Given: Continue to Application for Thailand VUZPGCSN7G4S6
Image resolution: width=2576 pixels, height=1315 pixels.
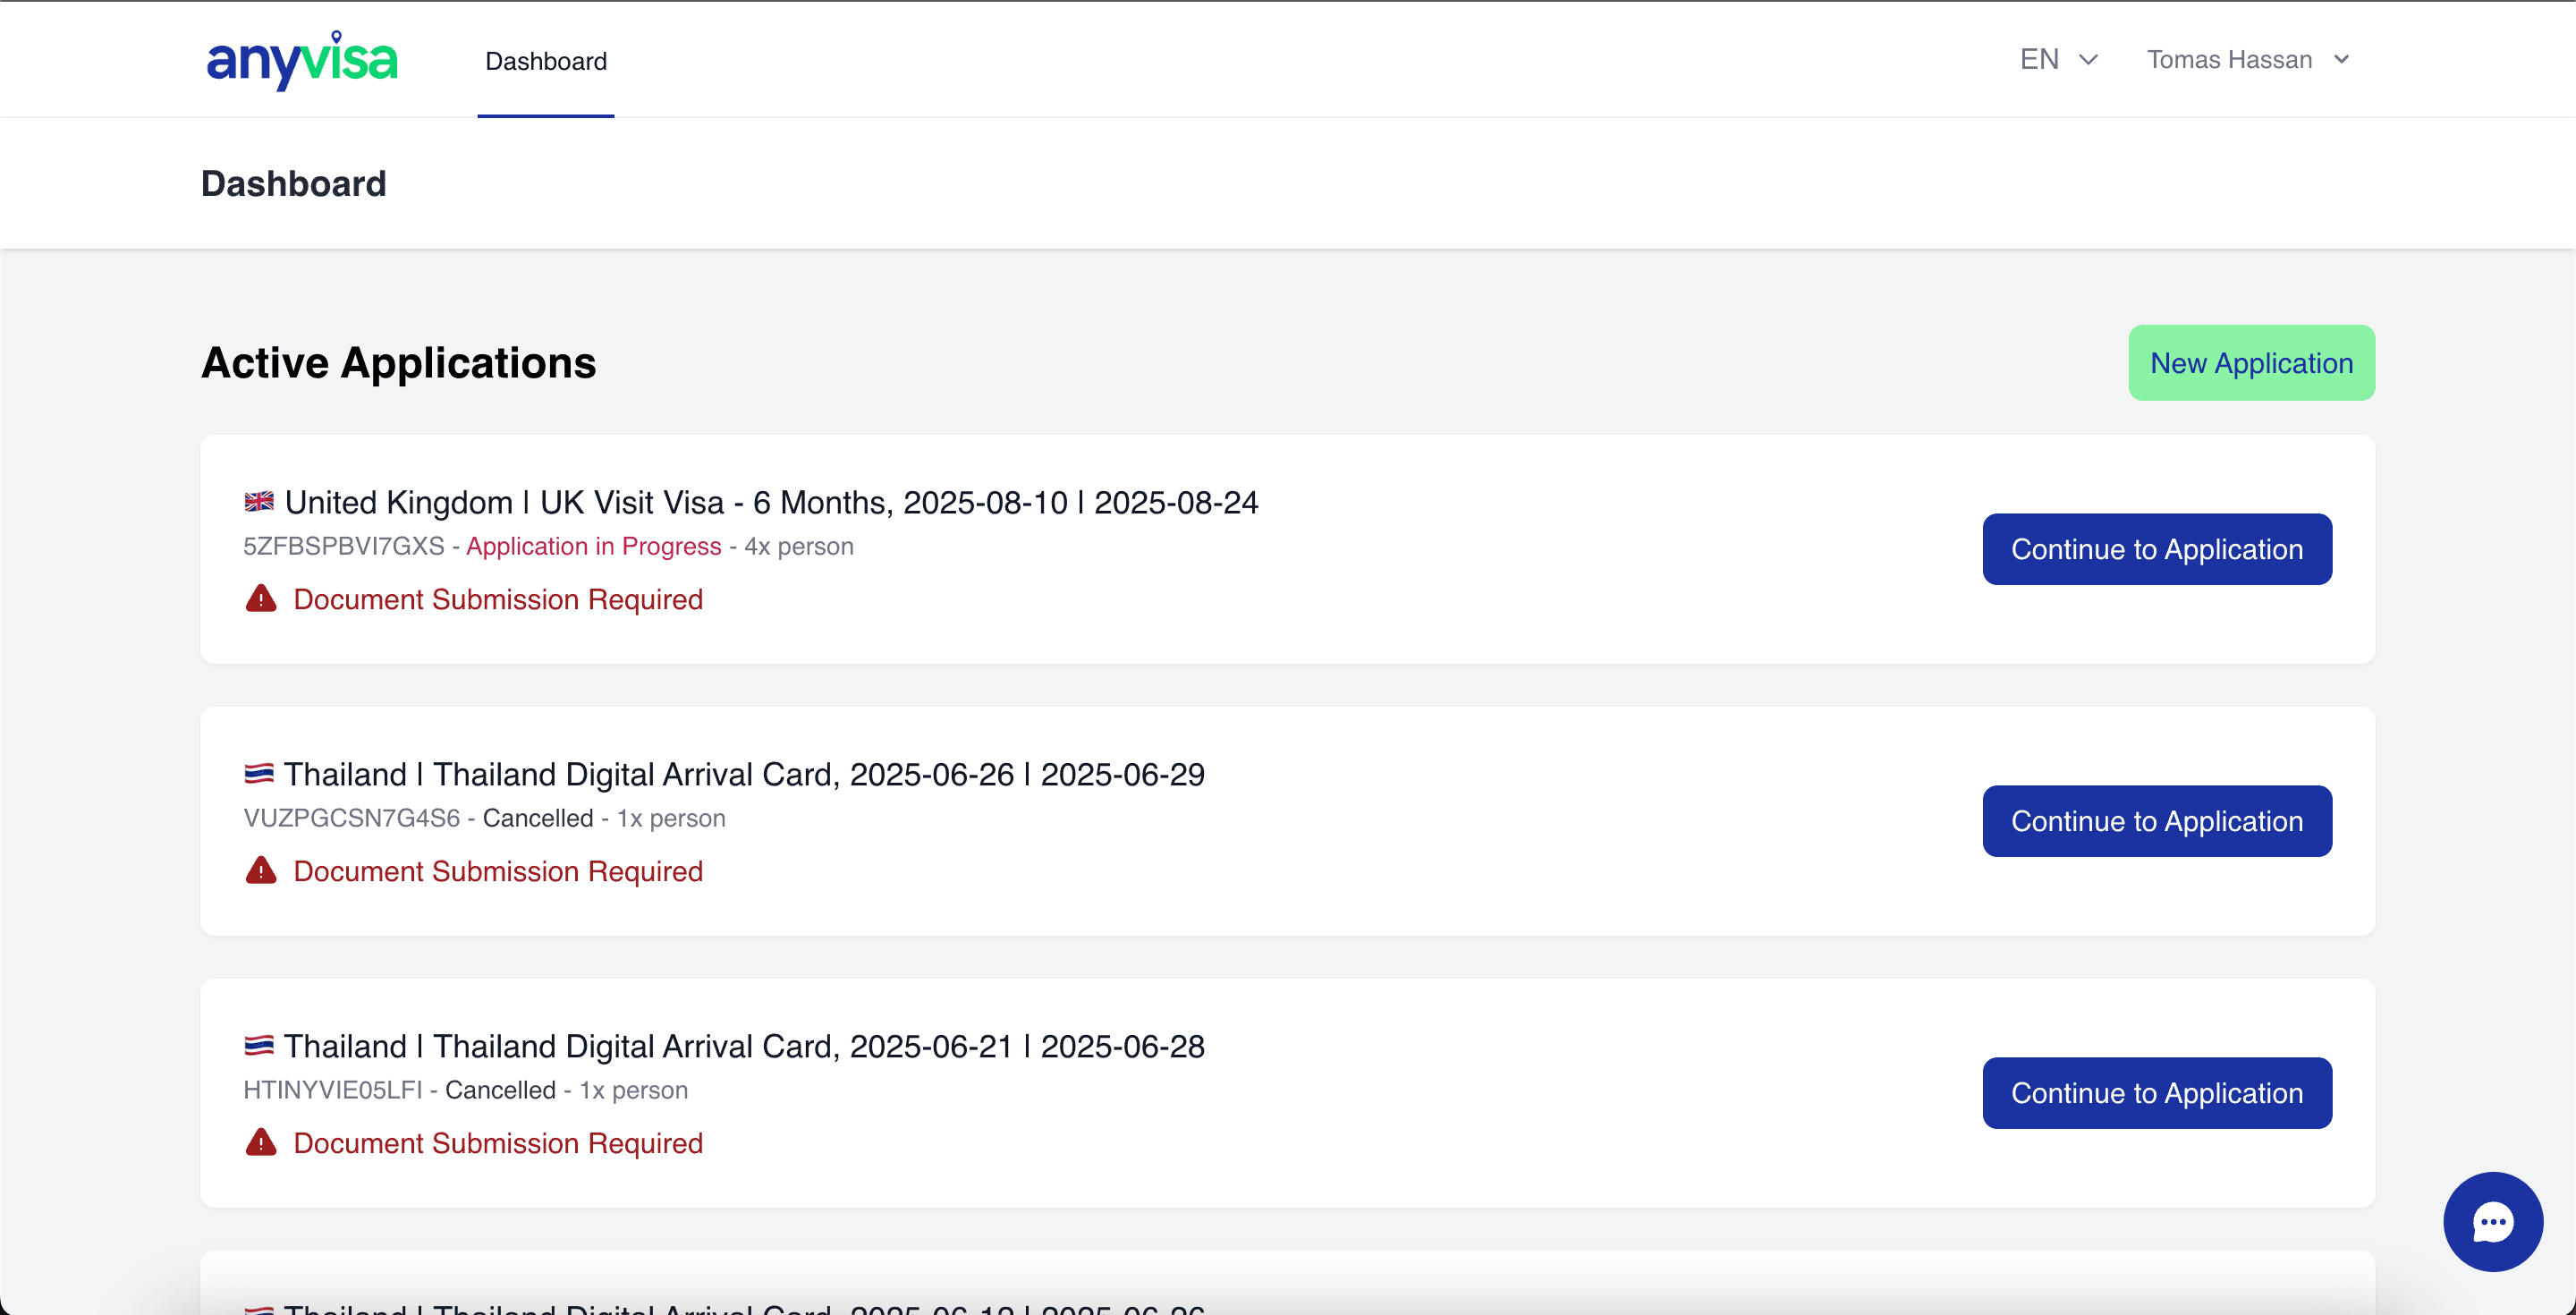Looking at the screenshot, I should (2157, 821).
